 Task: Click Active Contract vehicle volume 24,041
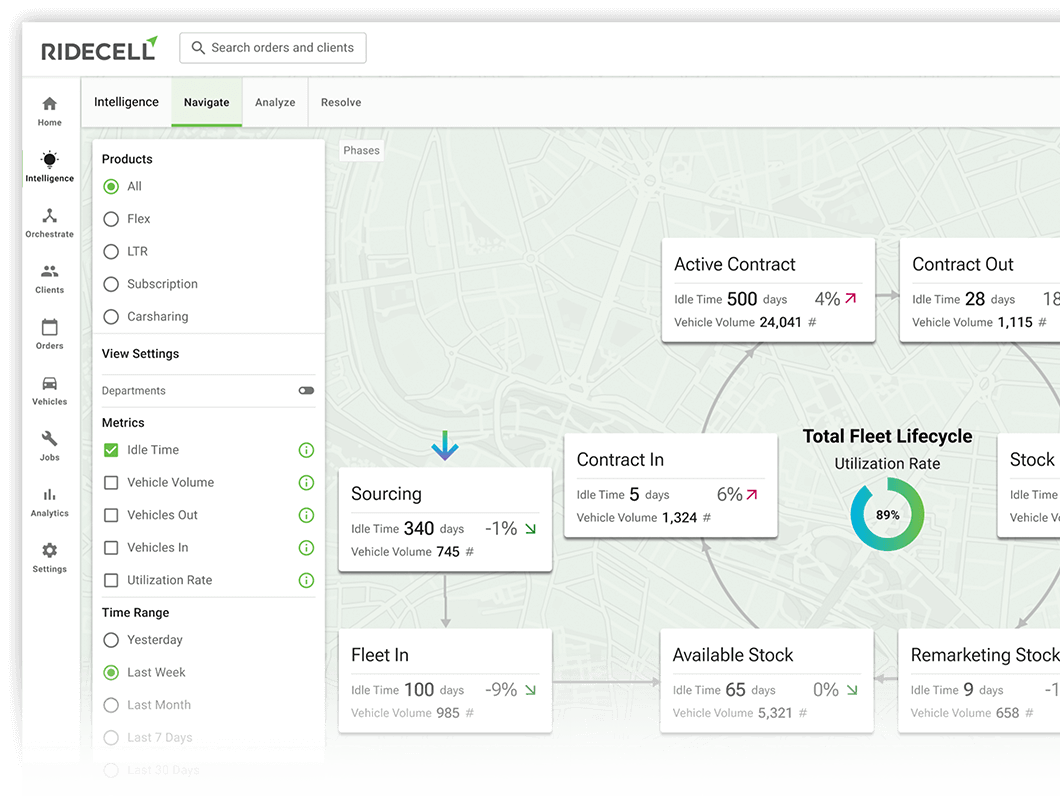pos(780,322)
